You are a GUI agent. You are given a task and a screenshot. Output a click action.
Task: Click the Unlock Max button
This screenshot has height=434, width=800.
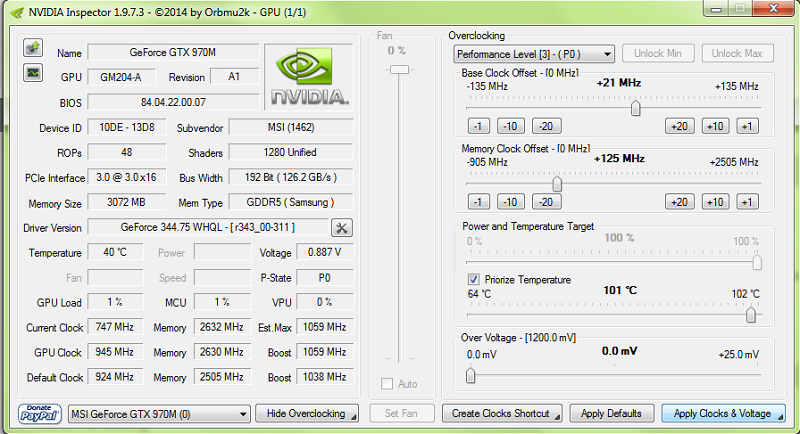pos(737,54)
